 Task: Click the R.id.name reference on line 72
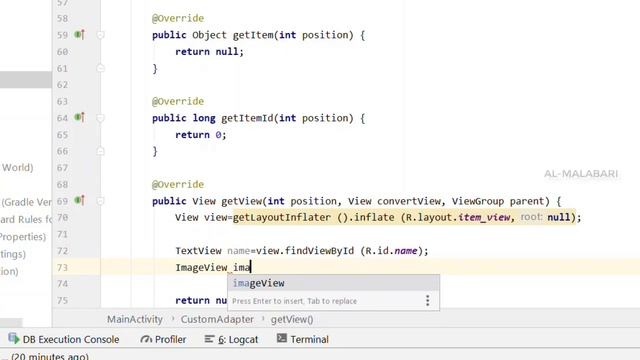point(391,251)
